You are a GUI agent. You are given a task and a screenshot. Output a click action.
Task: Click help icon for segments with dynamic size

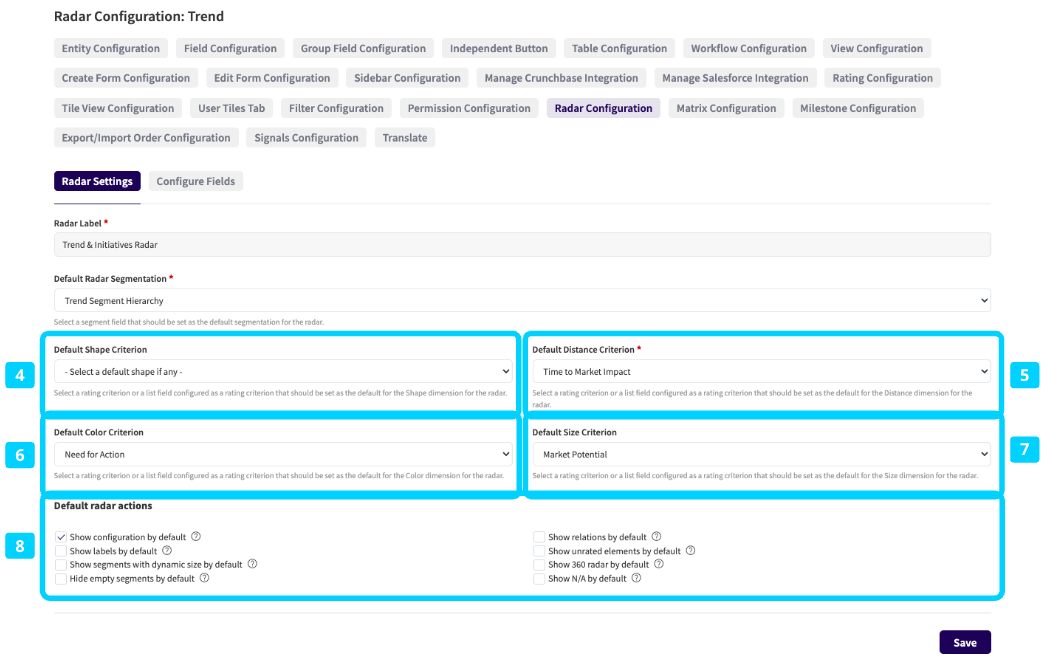click(252, 564)
